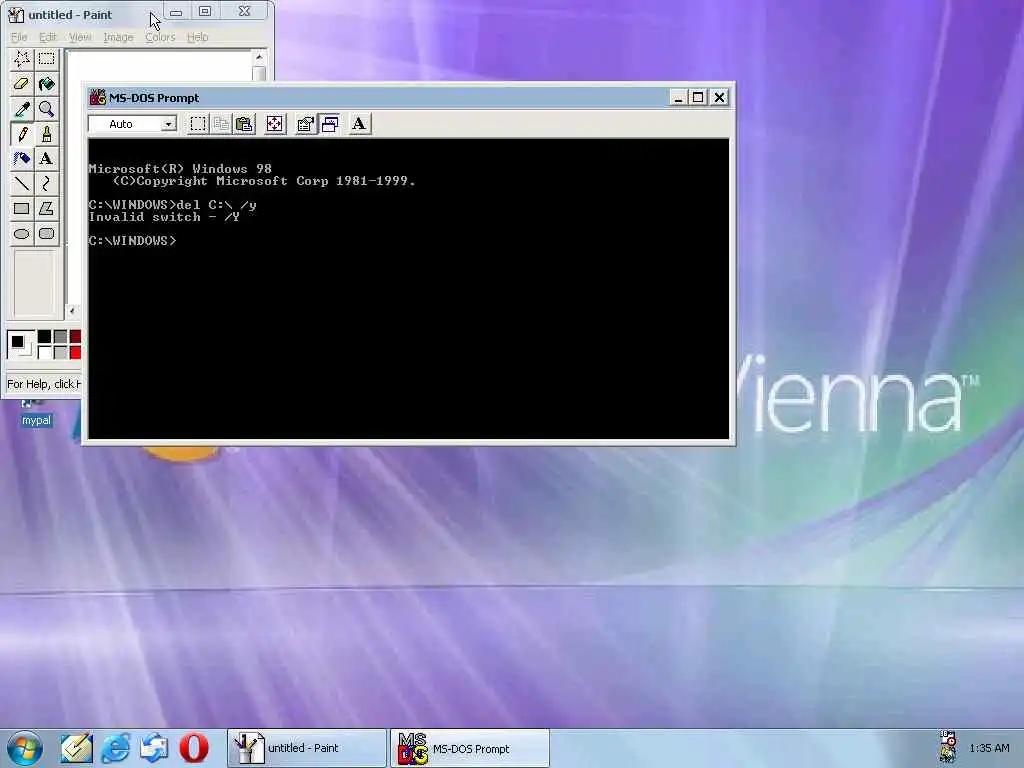Image resolution: width=1024 pixels, height=768 pixels.
Task: Open the Help menu in Paint
Action: tap(197, 37)
